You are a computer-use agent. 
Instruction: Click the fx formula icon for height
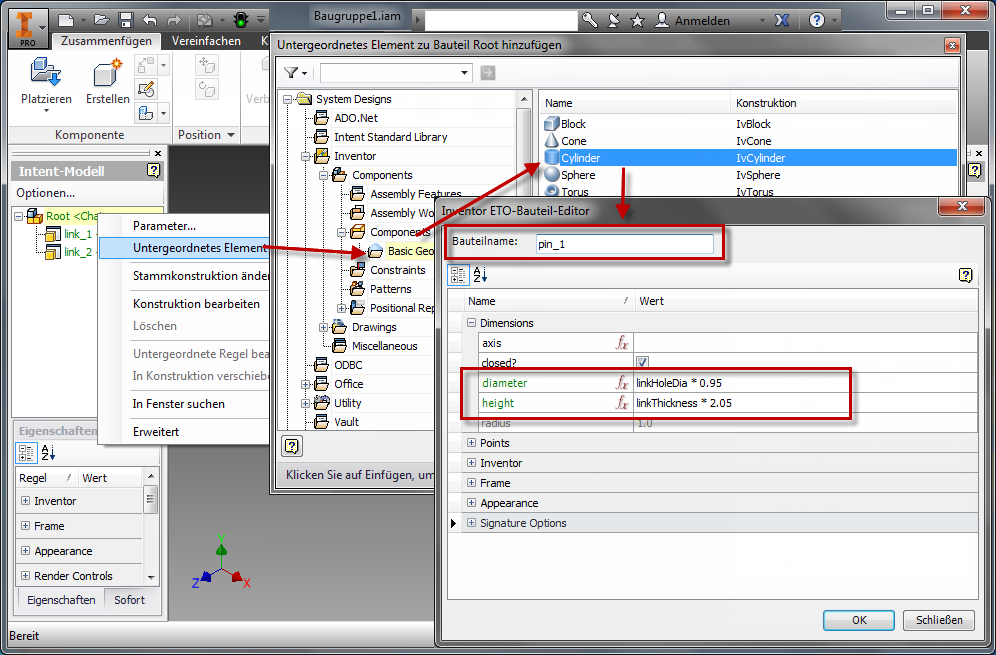tap(622, 402)
